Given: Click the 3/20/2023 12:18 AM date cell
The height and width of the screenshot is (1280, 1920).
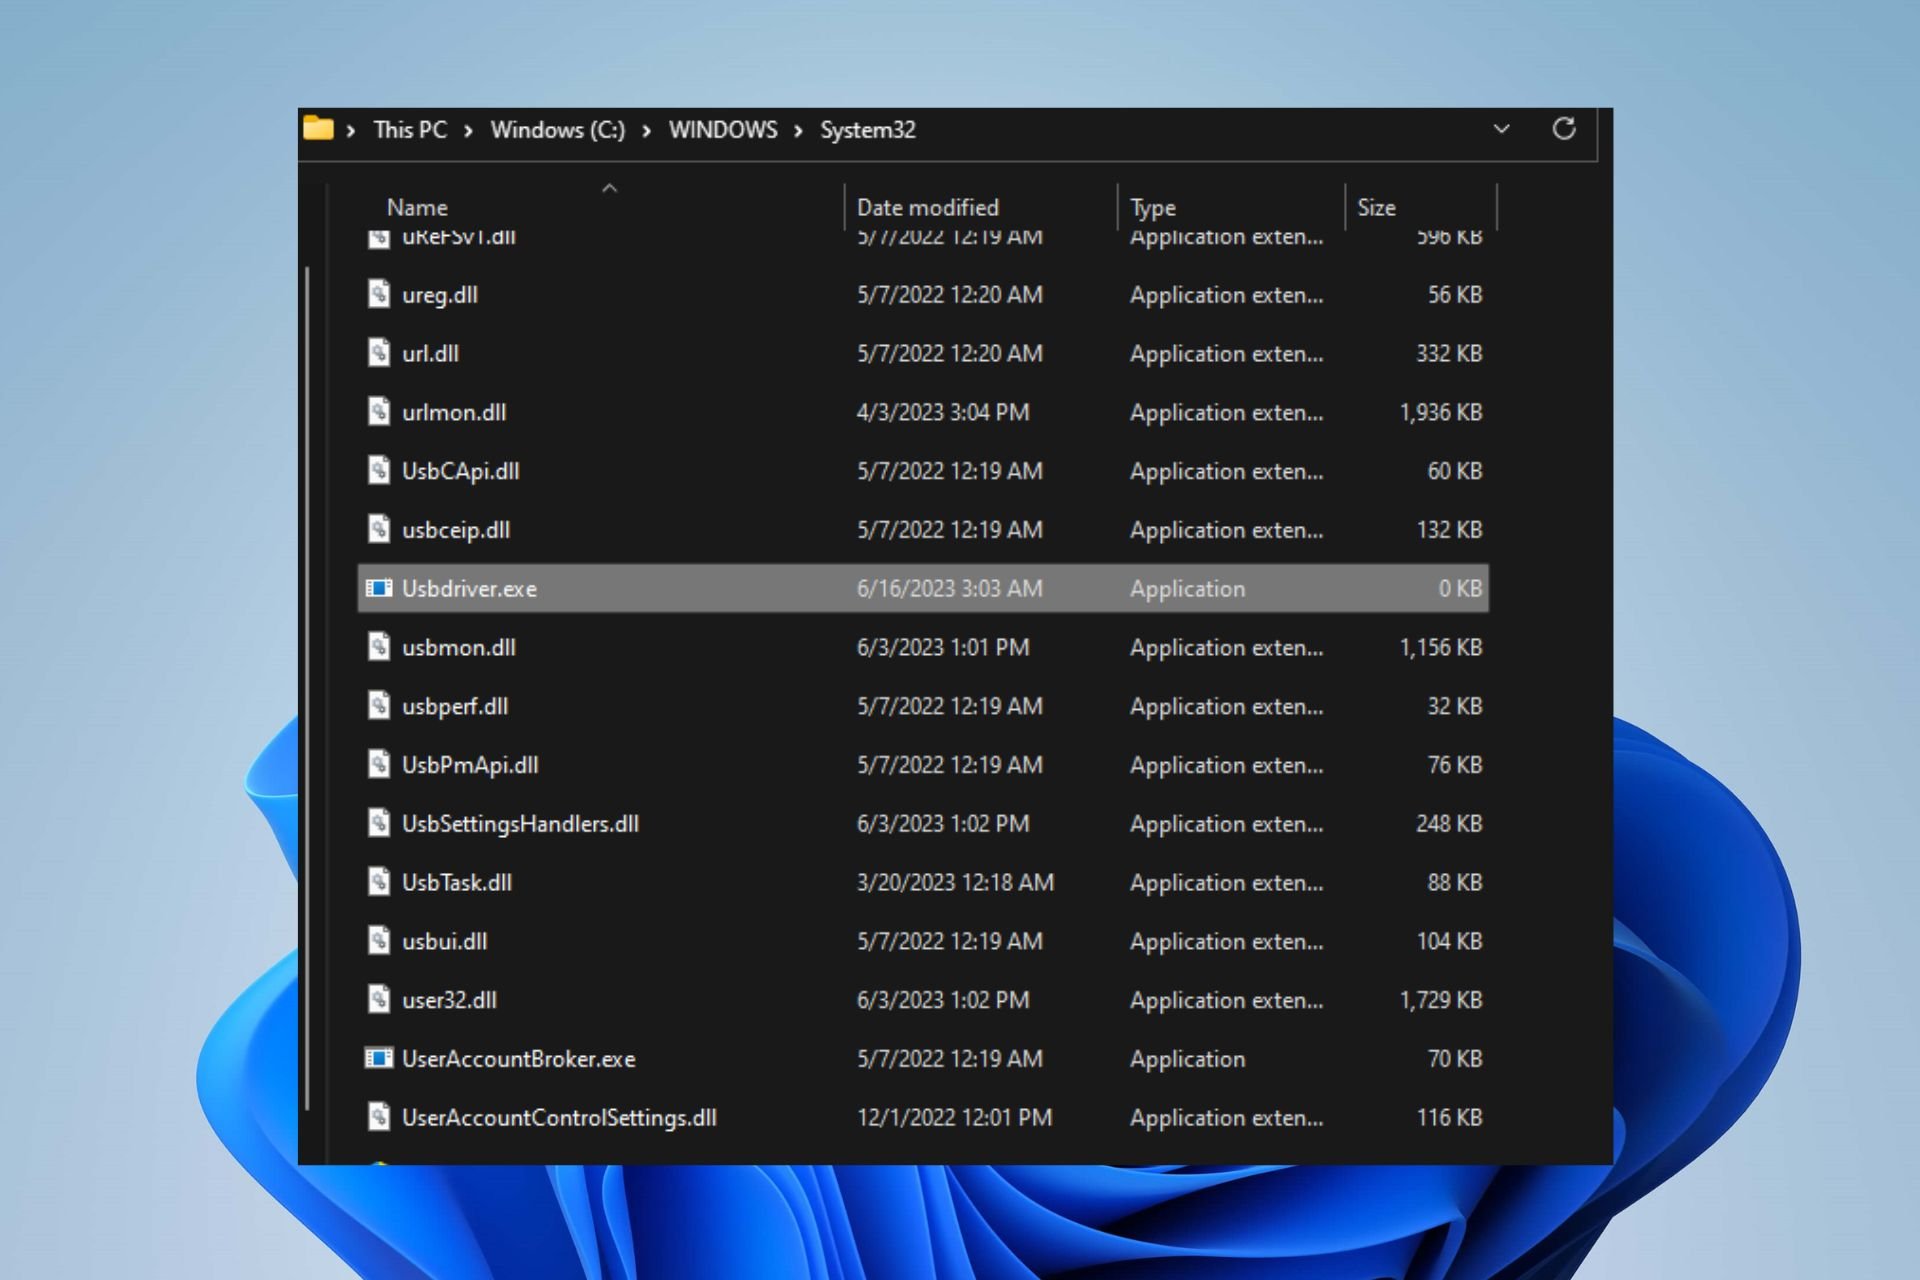Looking at the screenshot, I should (x=955, y=882).
